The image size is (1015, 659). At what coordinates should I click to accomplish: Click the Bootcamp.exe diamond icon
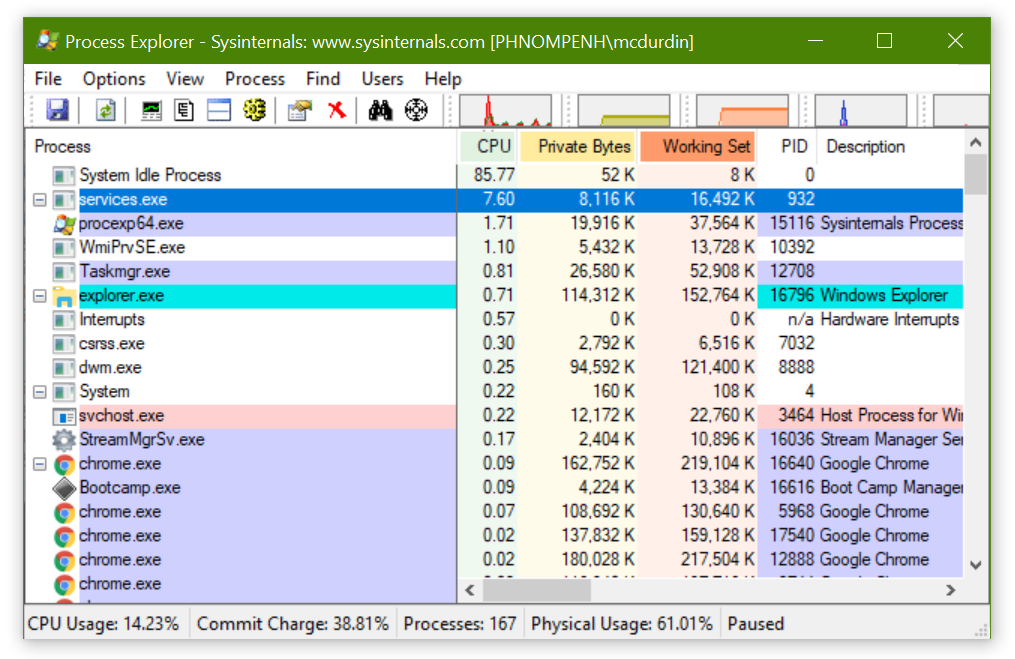click(64, 488)
